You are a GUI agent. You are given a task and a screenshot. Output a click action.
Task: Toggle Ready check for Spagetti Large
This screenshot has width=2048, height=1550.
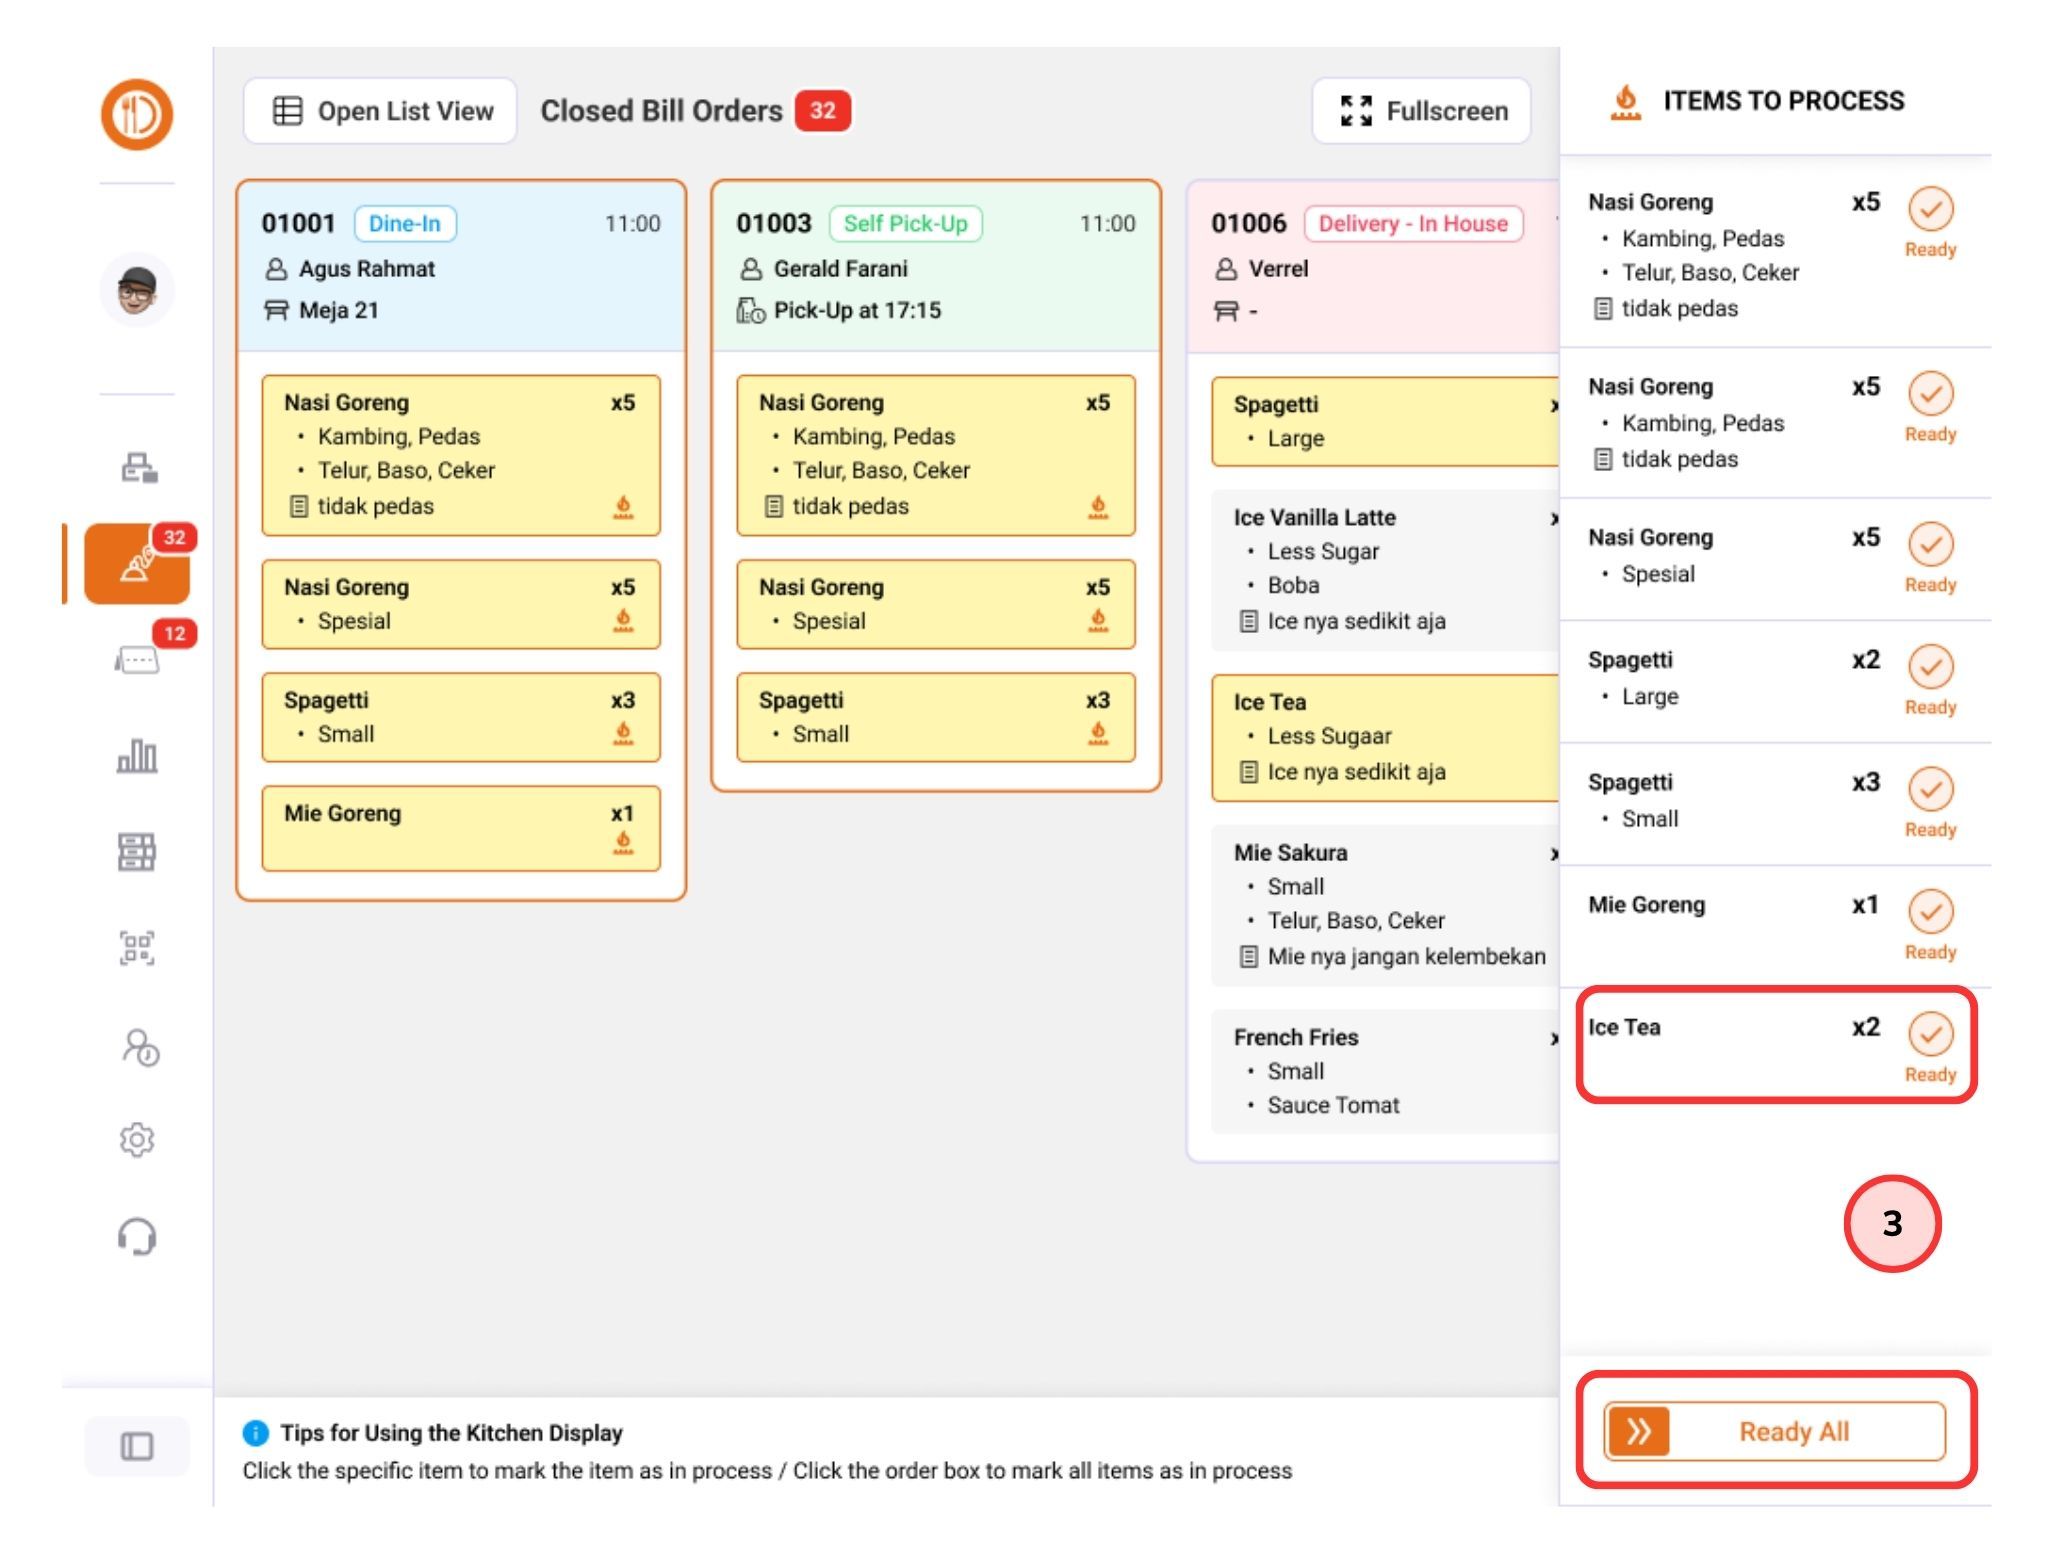tap(1929, 667)
